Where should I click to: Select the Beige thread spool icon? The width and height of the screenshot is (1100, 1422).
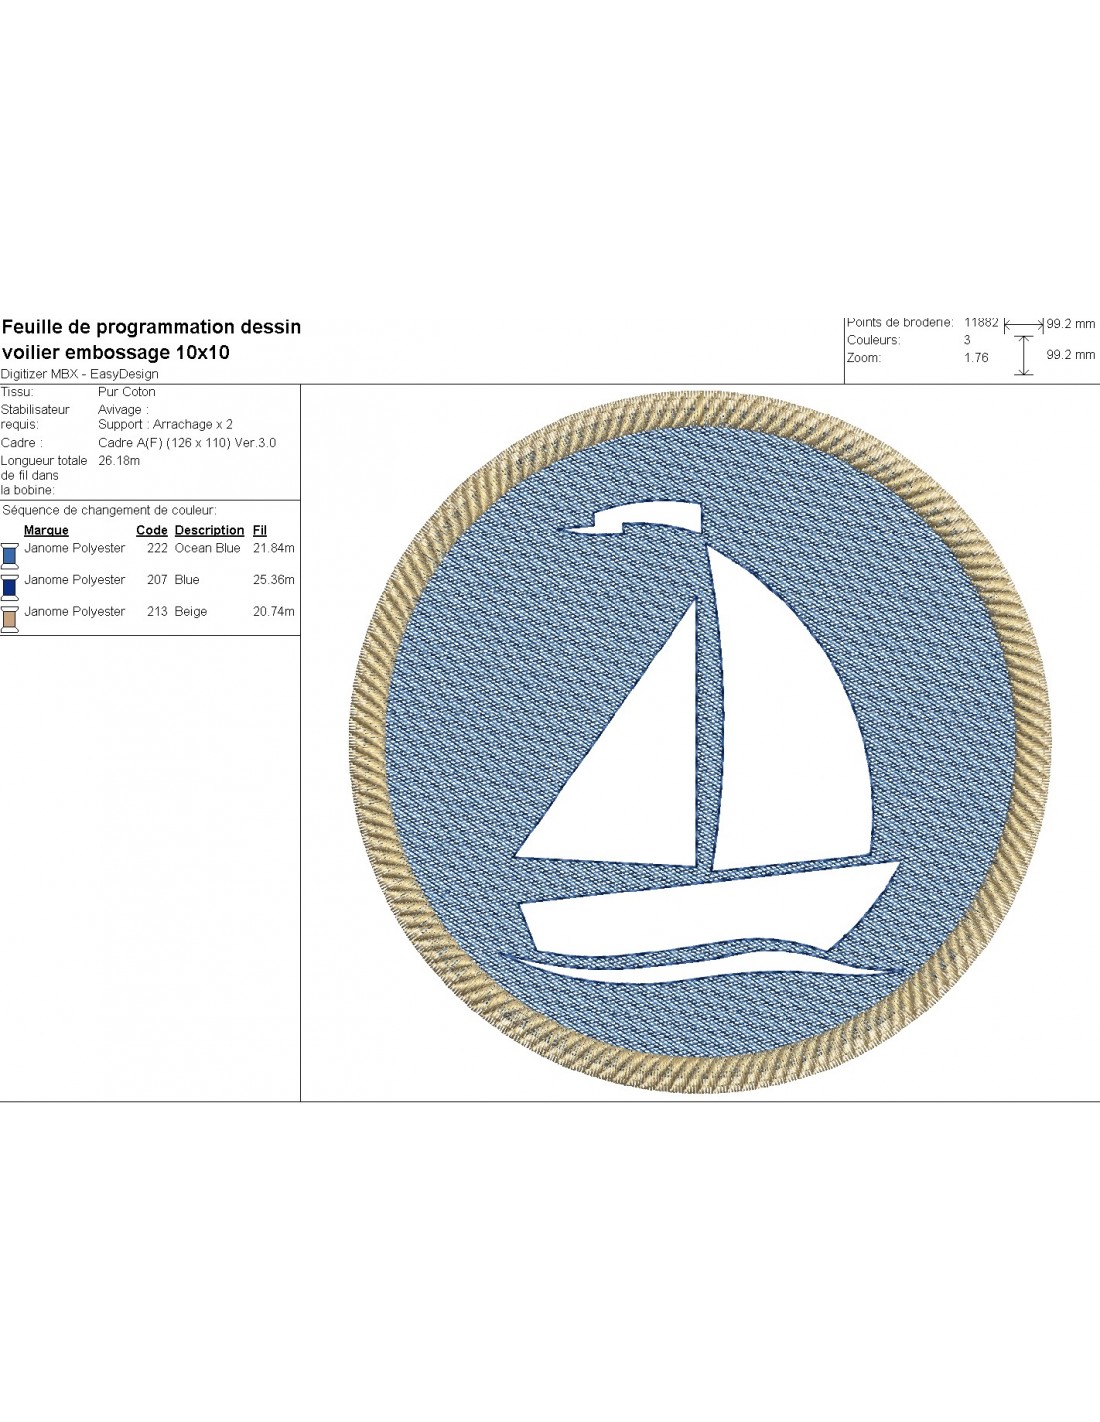[x=10, y=618]
